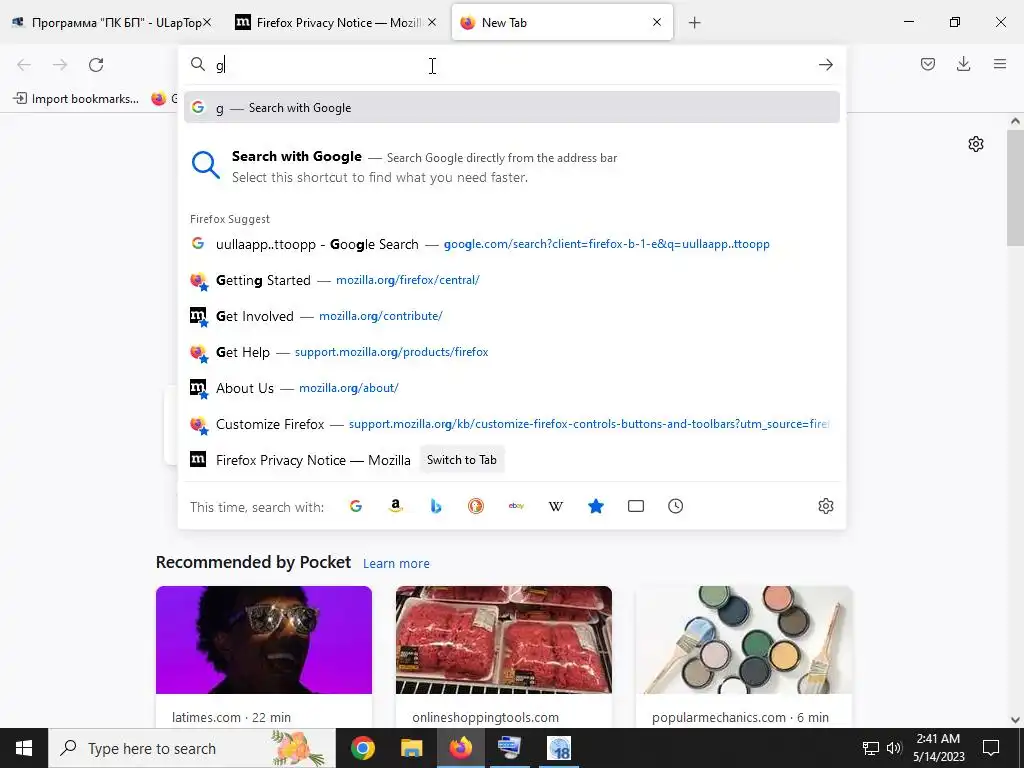Screen dimensions: 1024x768
Task: Open a new tab with plus button
Action: click(x=694, y=23)
